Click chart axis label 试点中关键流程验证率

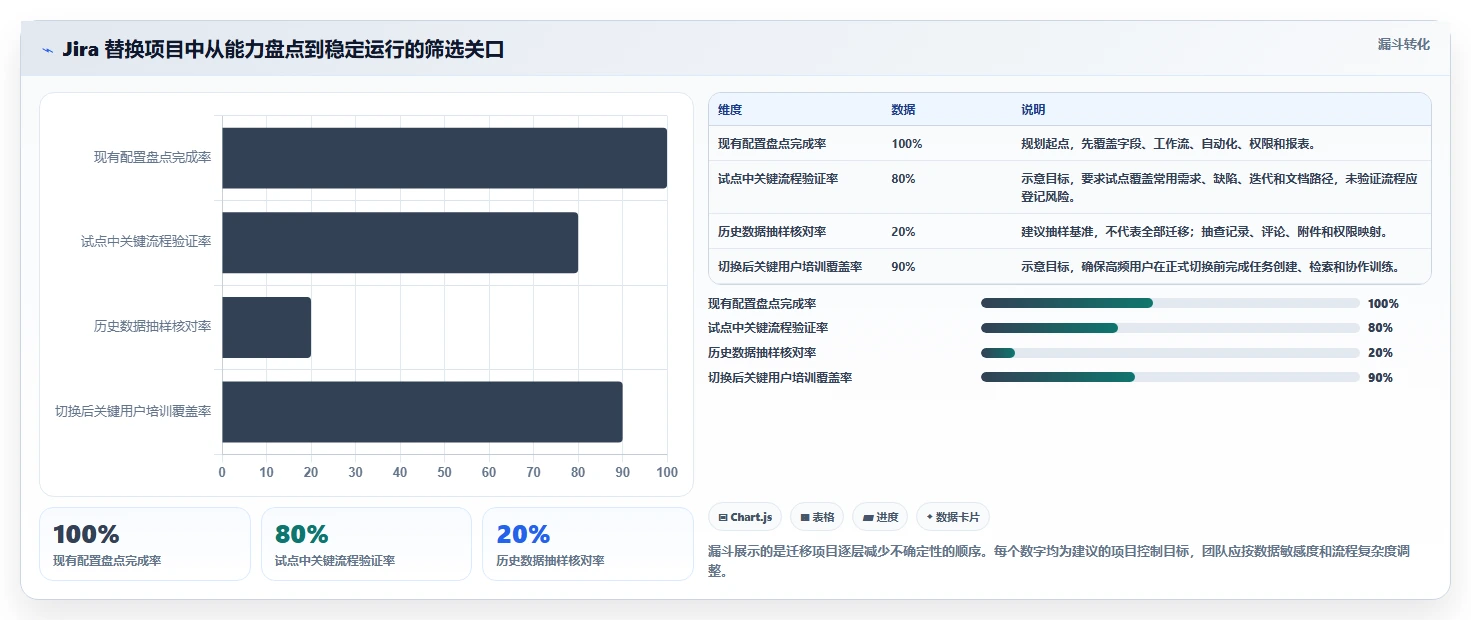[x=146, y=242]
